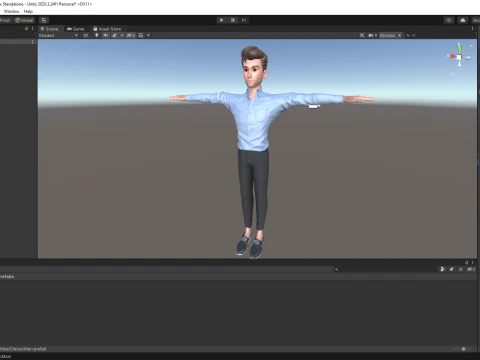
Task: Click the ClassicMan.prefab path in the footer
Action: click(x=23, y=349)
